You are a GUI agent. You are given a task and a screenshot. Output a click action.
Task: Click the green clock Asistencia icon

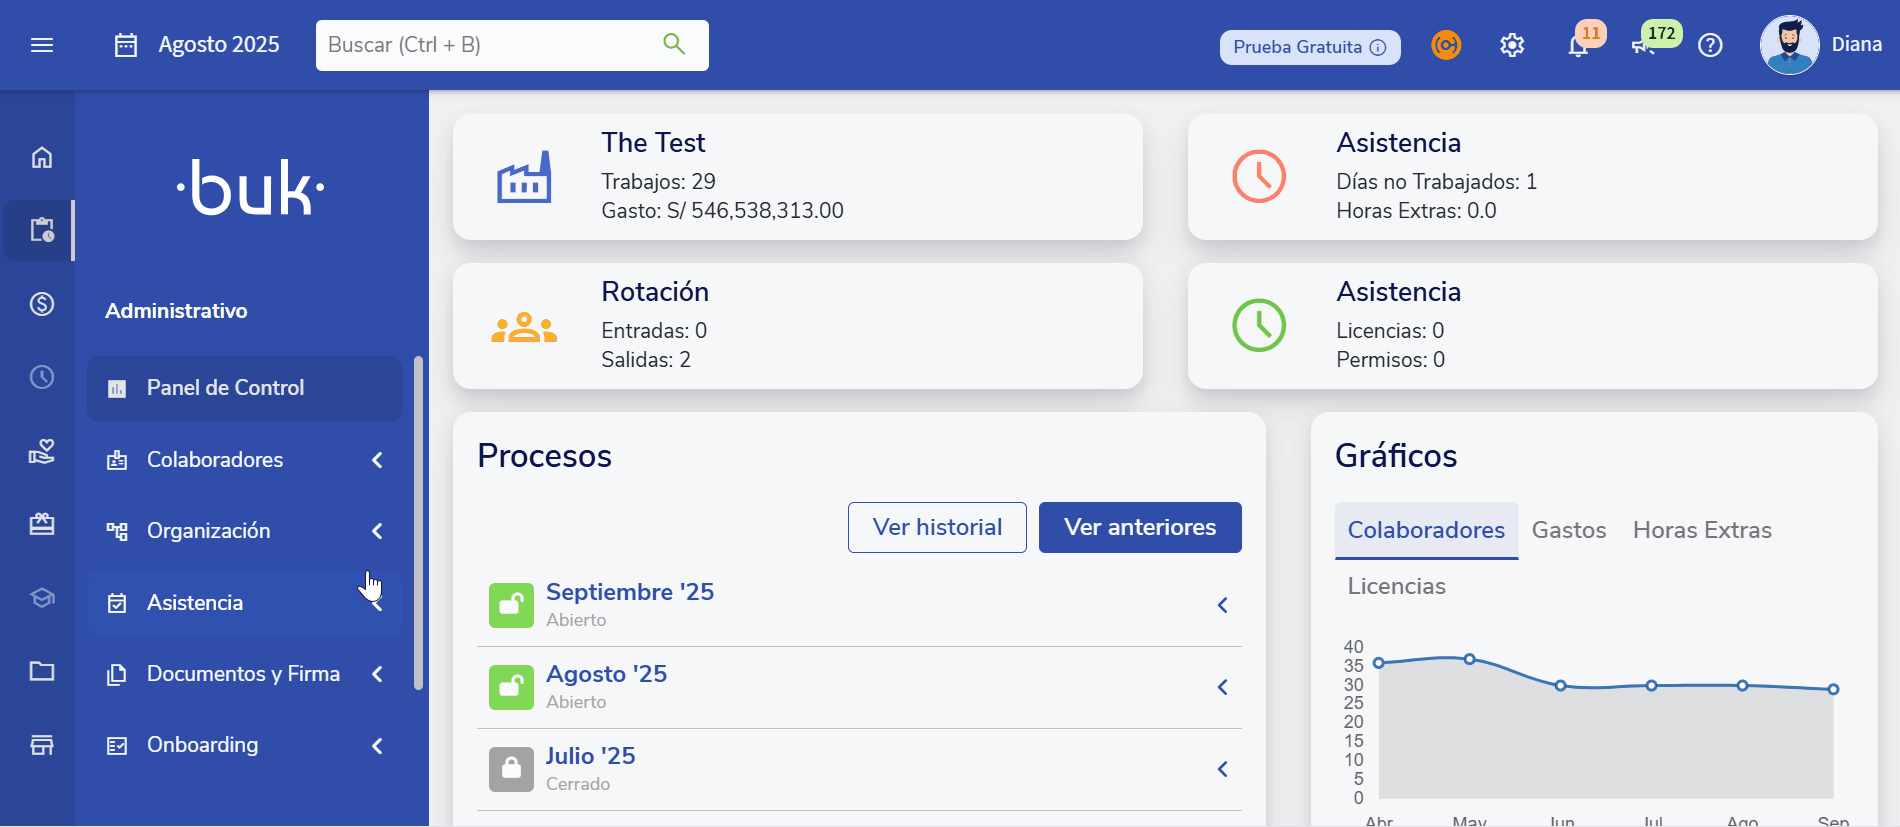1259,326
